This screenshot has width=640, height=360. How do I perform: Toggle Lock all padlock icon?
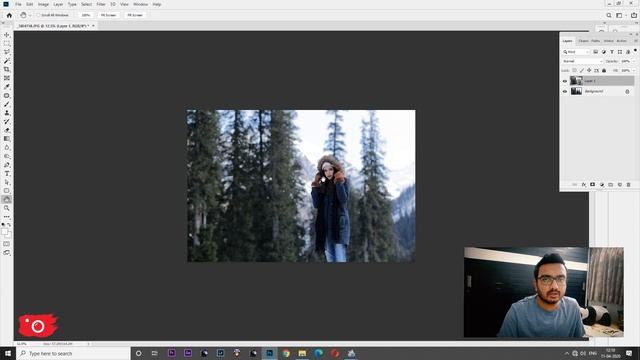[604, 71]
